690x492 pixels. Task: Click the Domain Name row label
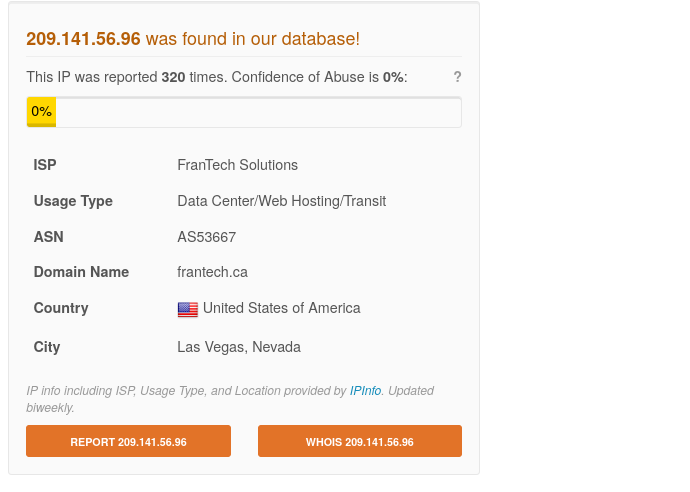click(81, 272)
